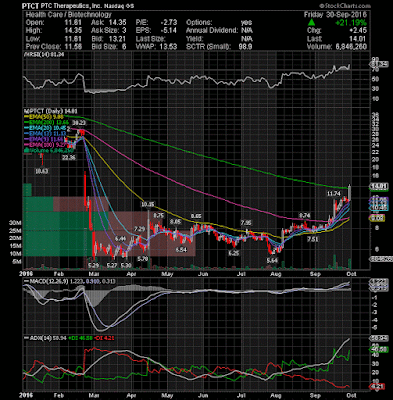The width and height of the screenshot is (393, 400).
Task: Click the 9.74 August high annotation
Action: [304, 215]
